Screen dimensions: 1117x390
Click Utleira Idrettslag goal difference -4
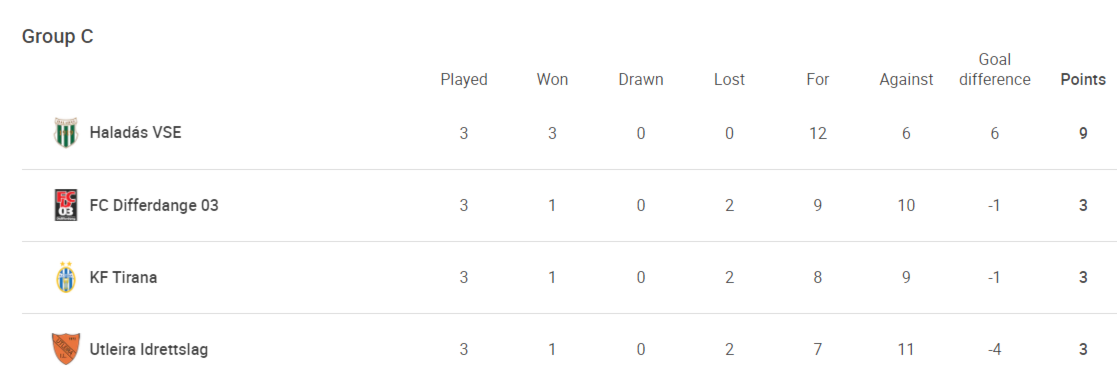tap(994, 349)
